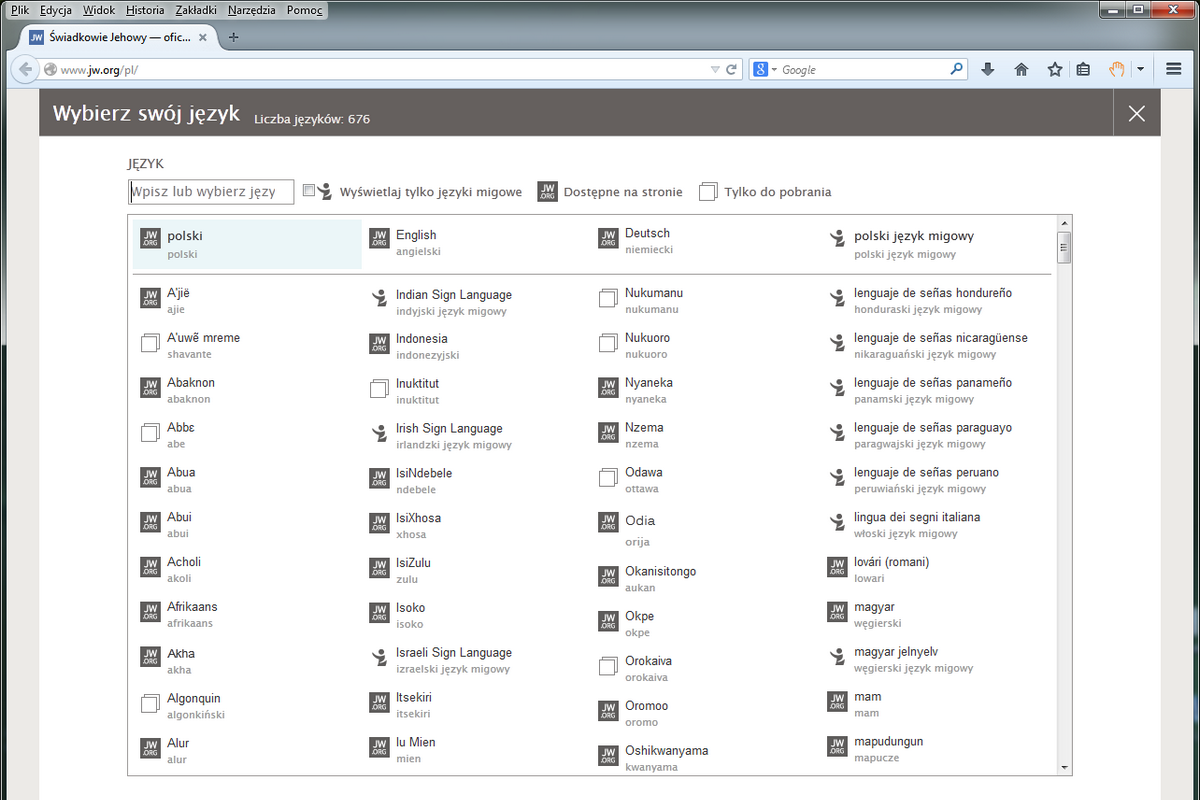1200x800 pixels.
Task: Click the download-only icon beside Orokaiva
Action: (608, 666)
